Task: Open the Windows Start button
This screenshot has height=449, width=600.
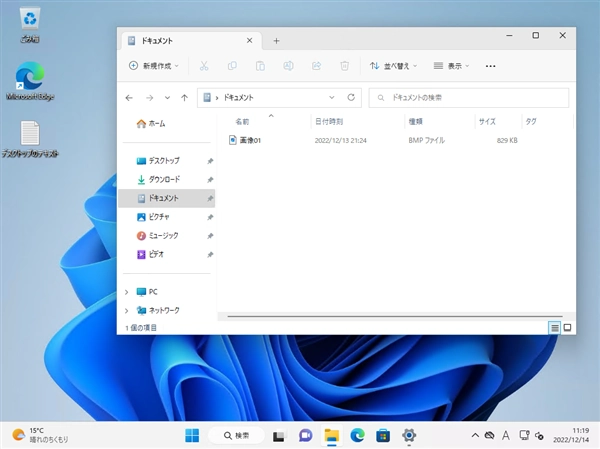Action: click(x=192, y=435)
